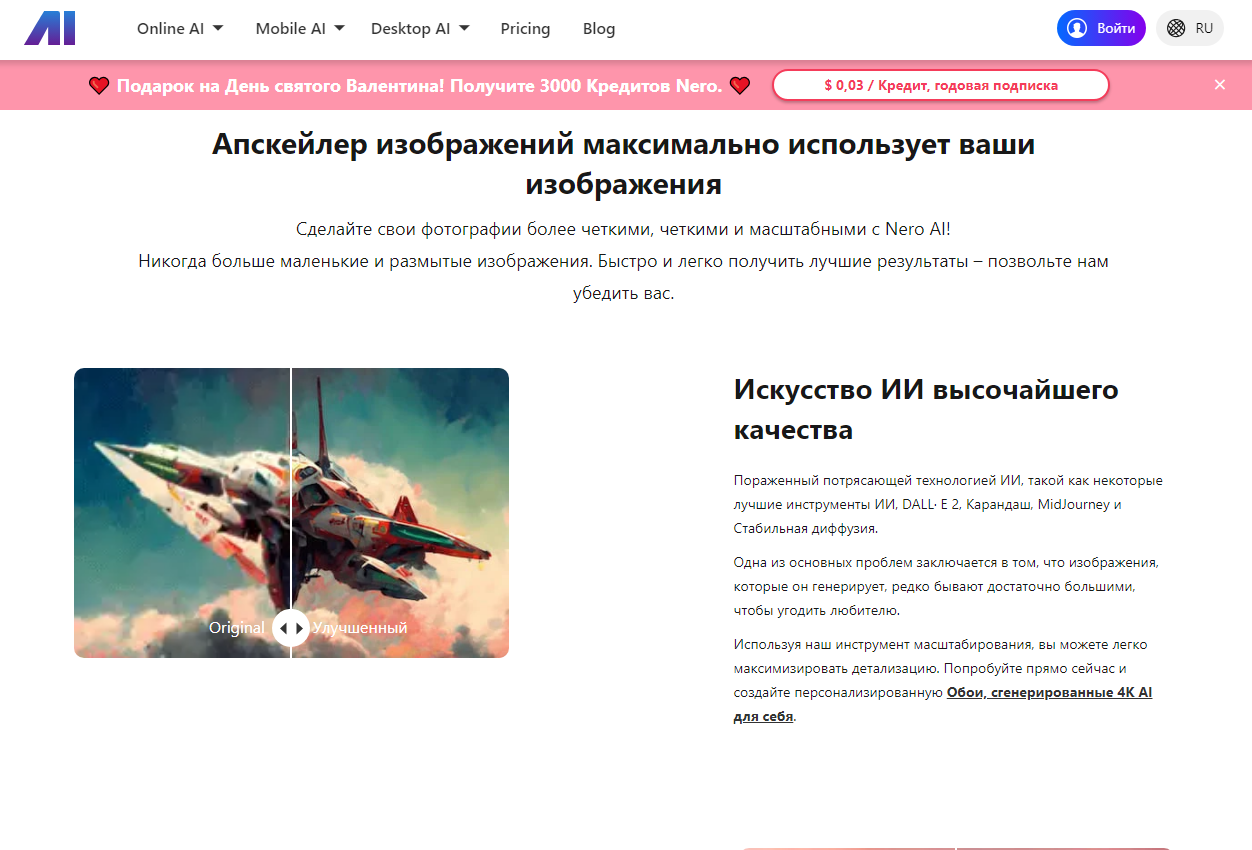Click the right heart icon in banner
1252x850 pixels.
740,86
